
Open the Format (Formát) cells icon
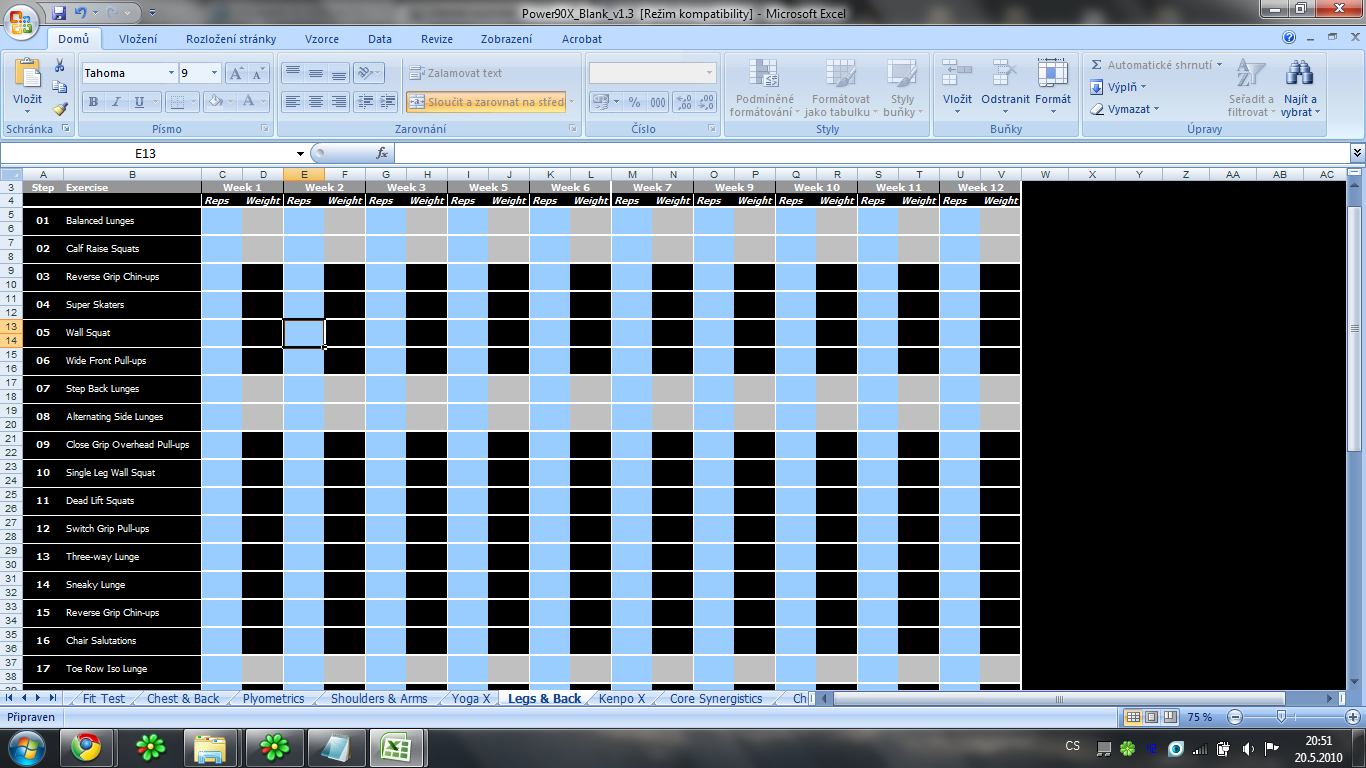click(x=1052, y=89)
